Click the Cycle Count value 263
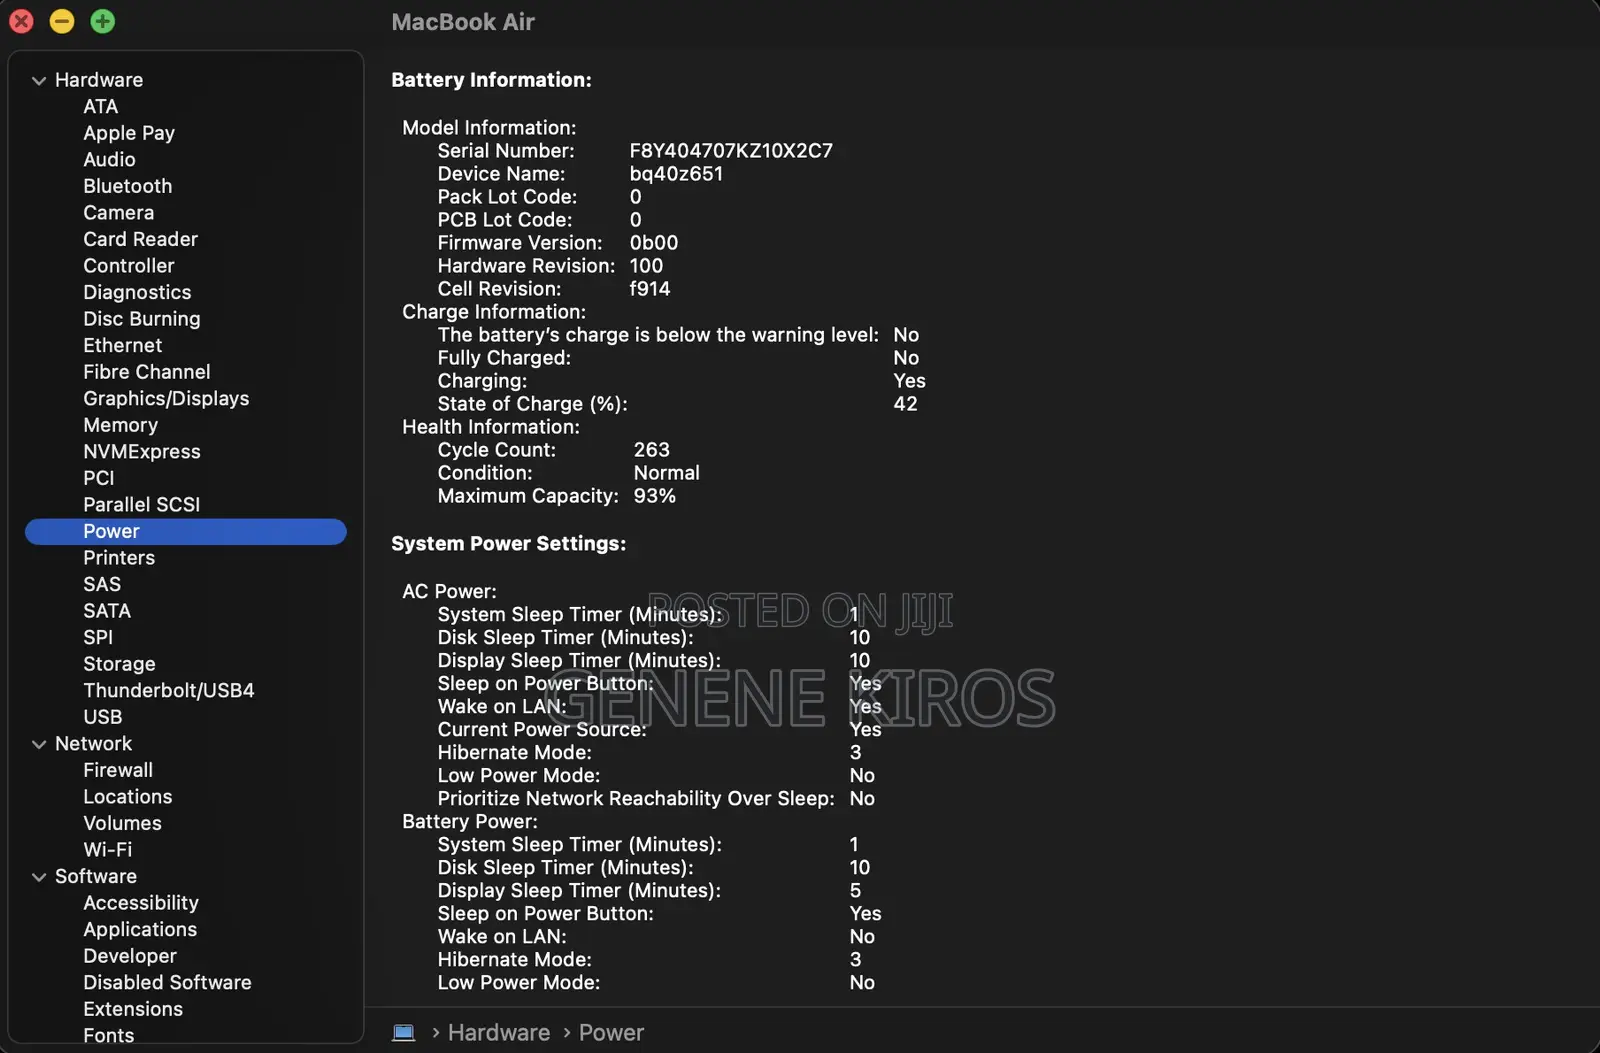The image size is (1600, 1053). coord(652,450)
